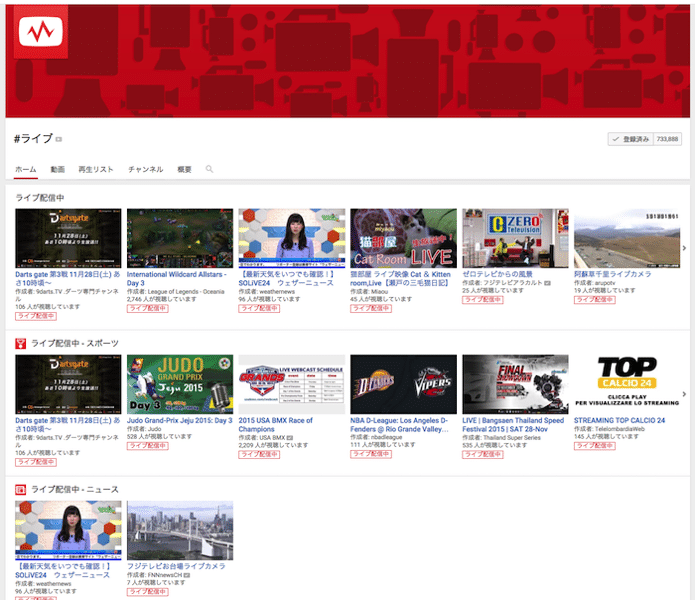Open the channel search magnifier icon
The height and width of the screenshot is (600, 695).
[209, 169]
